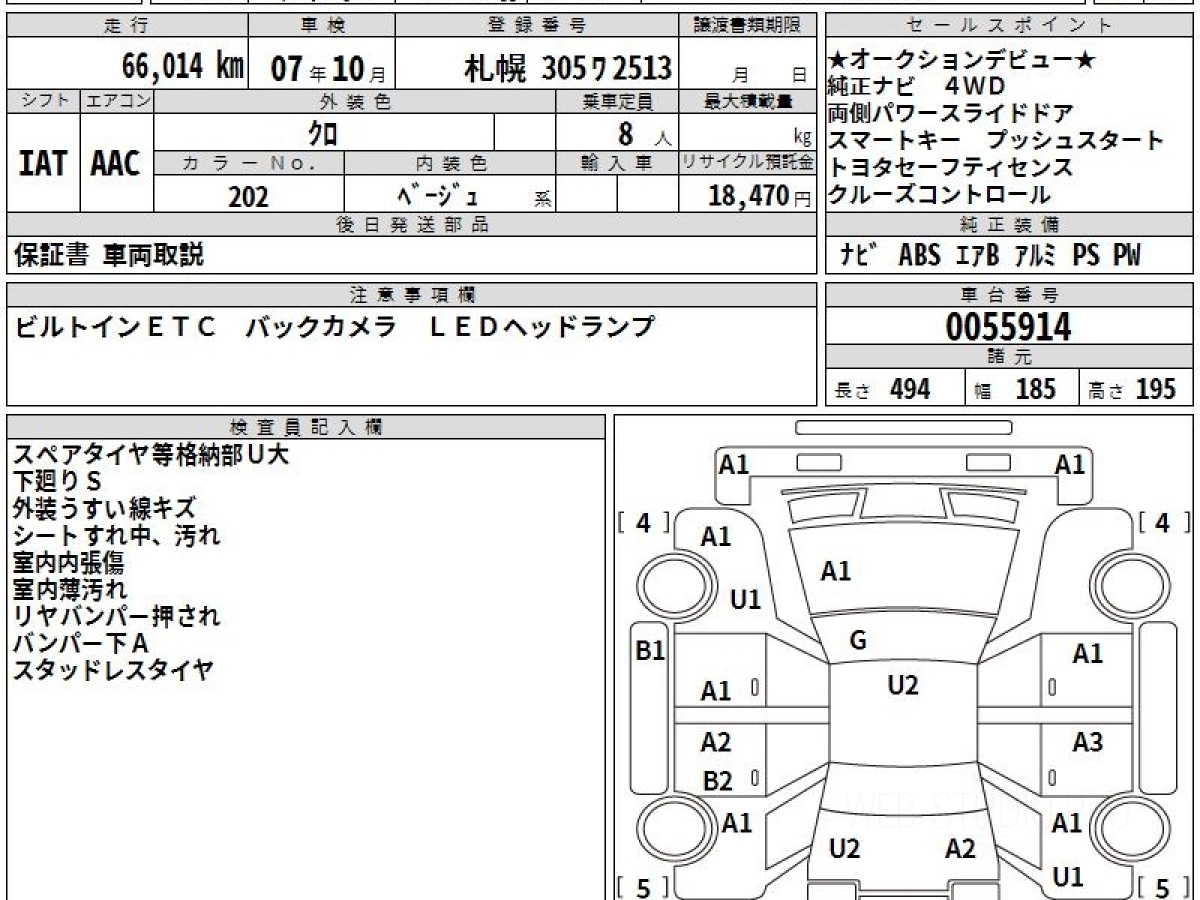Click the inspection date 07年10月
Viewport: 1200px width, 900px height.
click(x=328, y=69)
